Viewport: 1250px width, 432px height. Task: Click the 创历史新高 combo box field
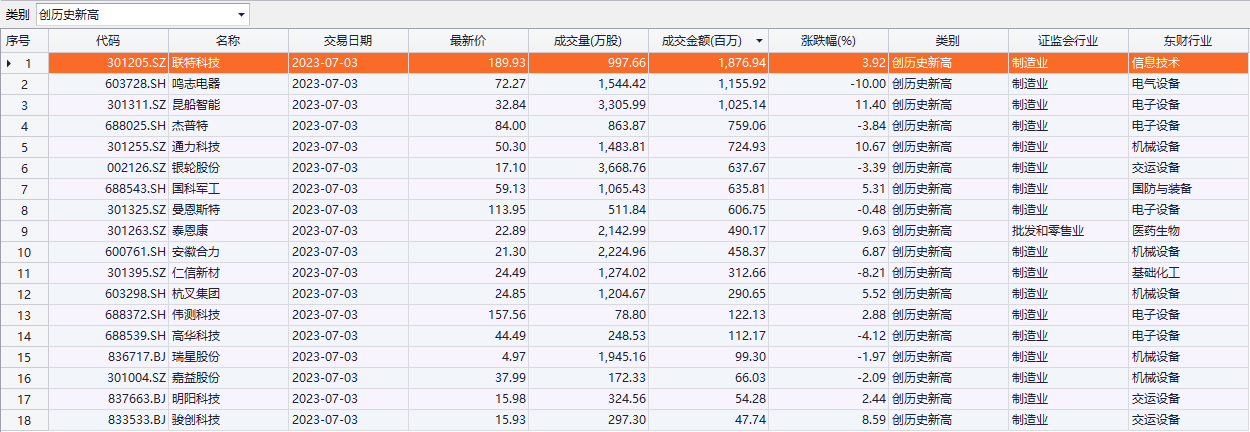(x=135, y=15)
